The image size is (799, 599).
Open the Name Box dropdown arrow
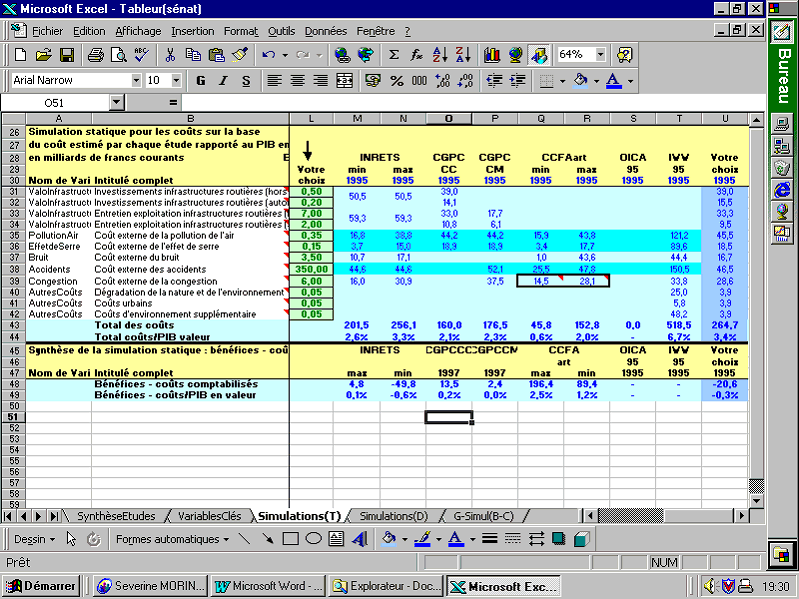point(116,102)
